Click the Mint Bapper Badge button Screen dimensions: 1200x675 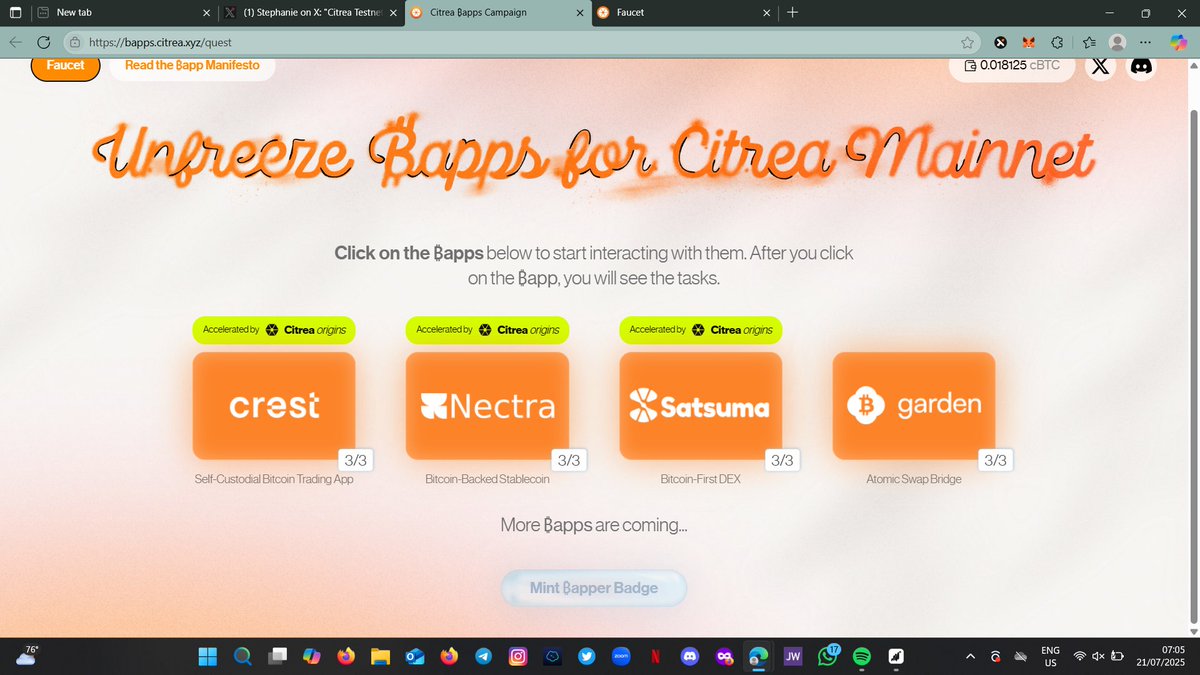click(594, 588)
